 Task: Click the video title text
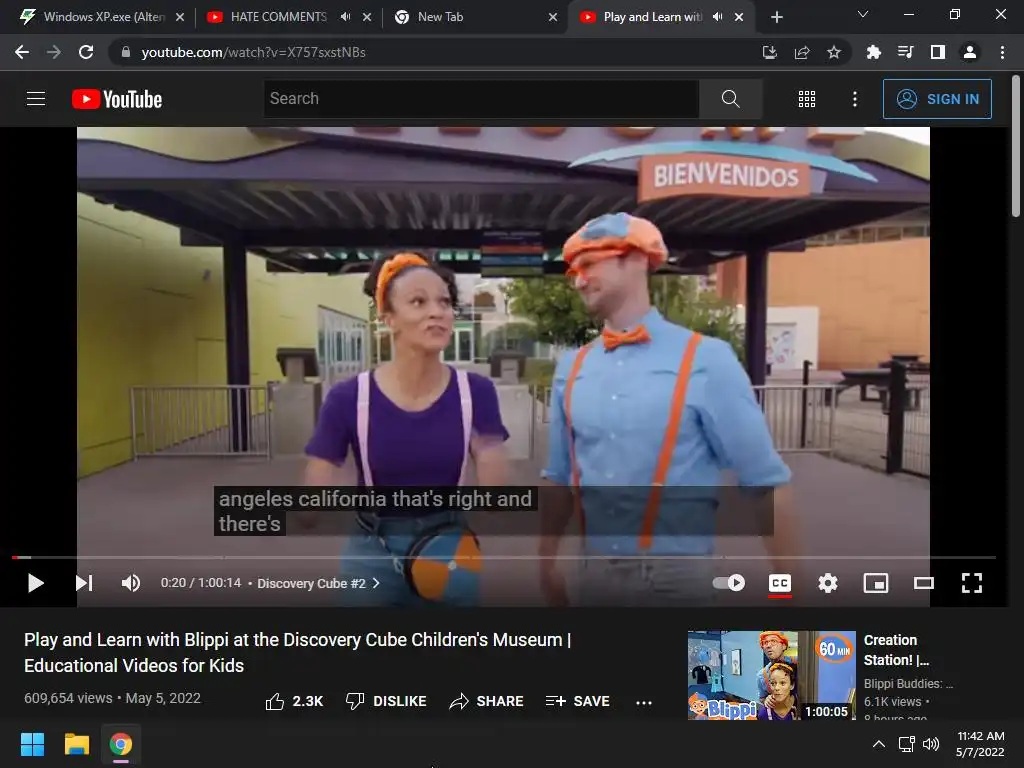297,652
